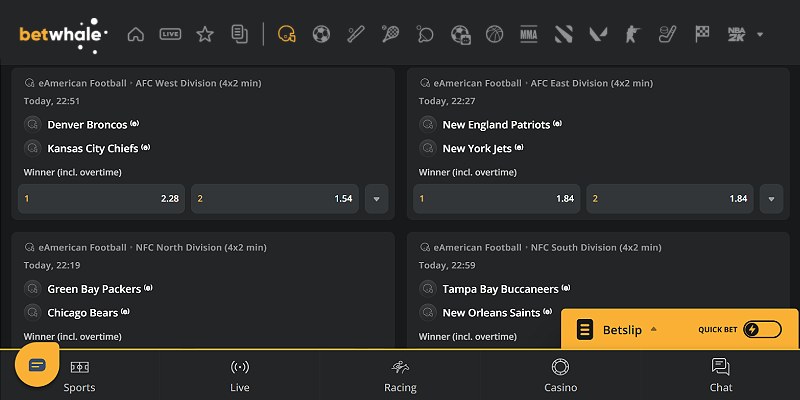Select the American Football helmet icon
Screen dimensions: 800x400
(x=287, y=35)
